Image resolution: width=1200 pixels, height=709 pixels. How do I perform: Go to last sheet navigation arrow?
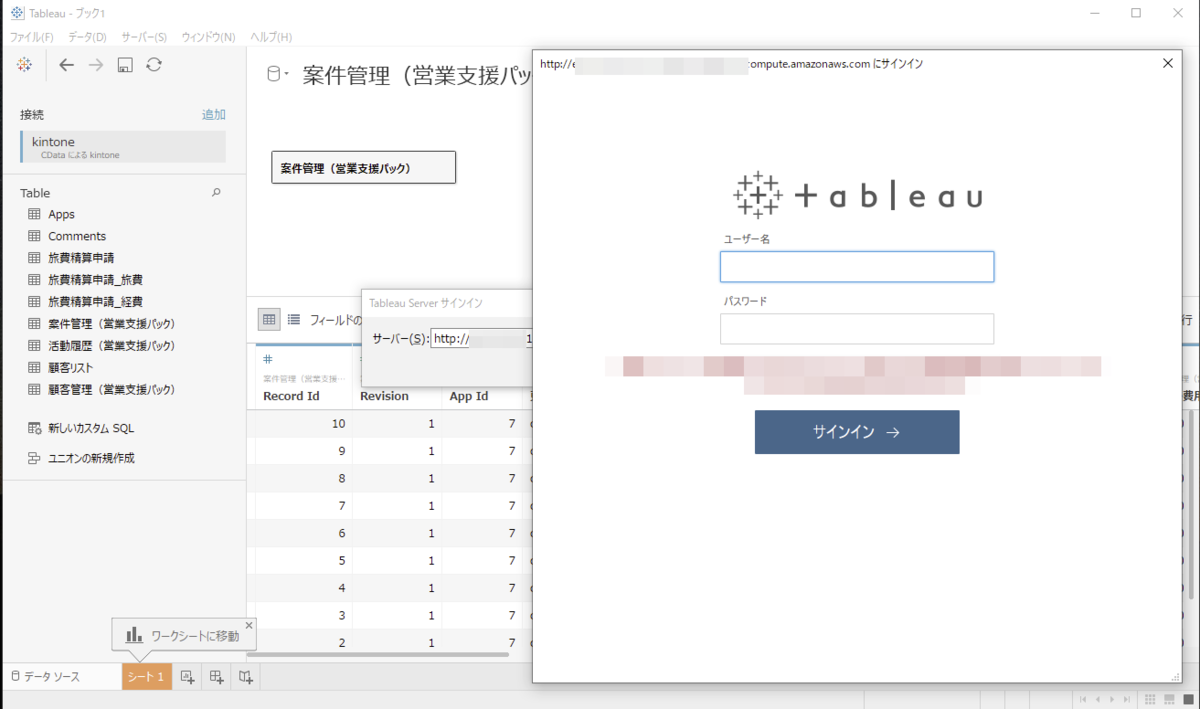[1127, 699]
